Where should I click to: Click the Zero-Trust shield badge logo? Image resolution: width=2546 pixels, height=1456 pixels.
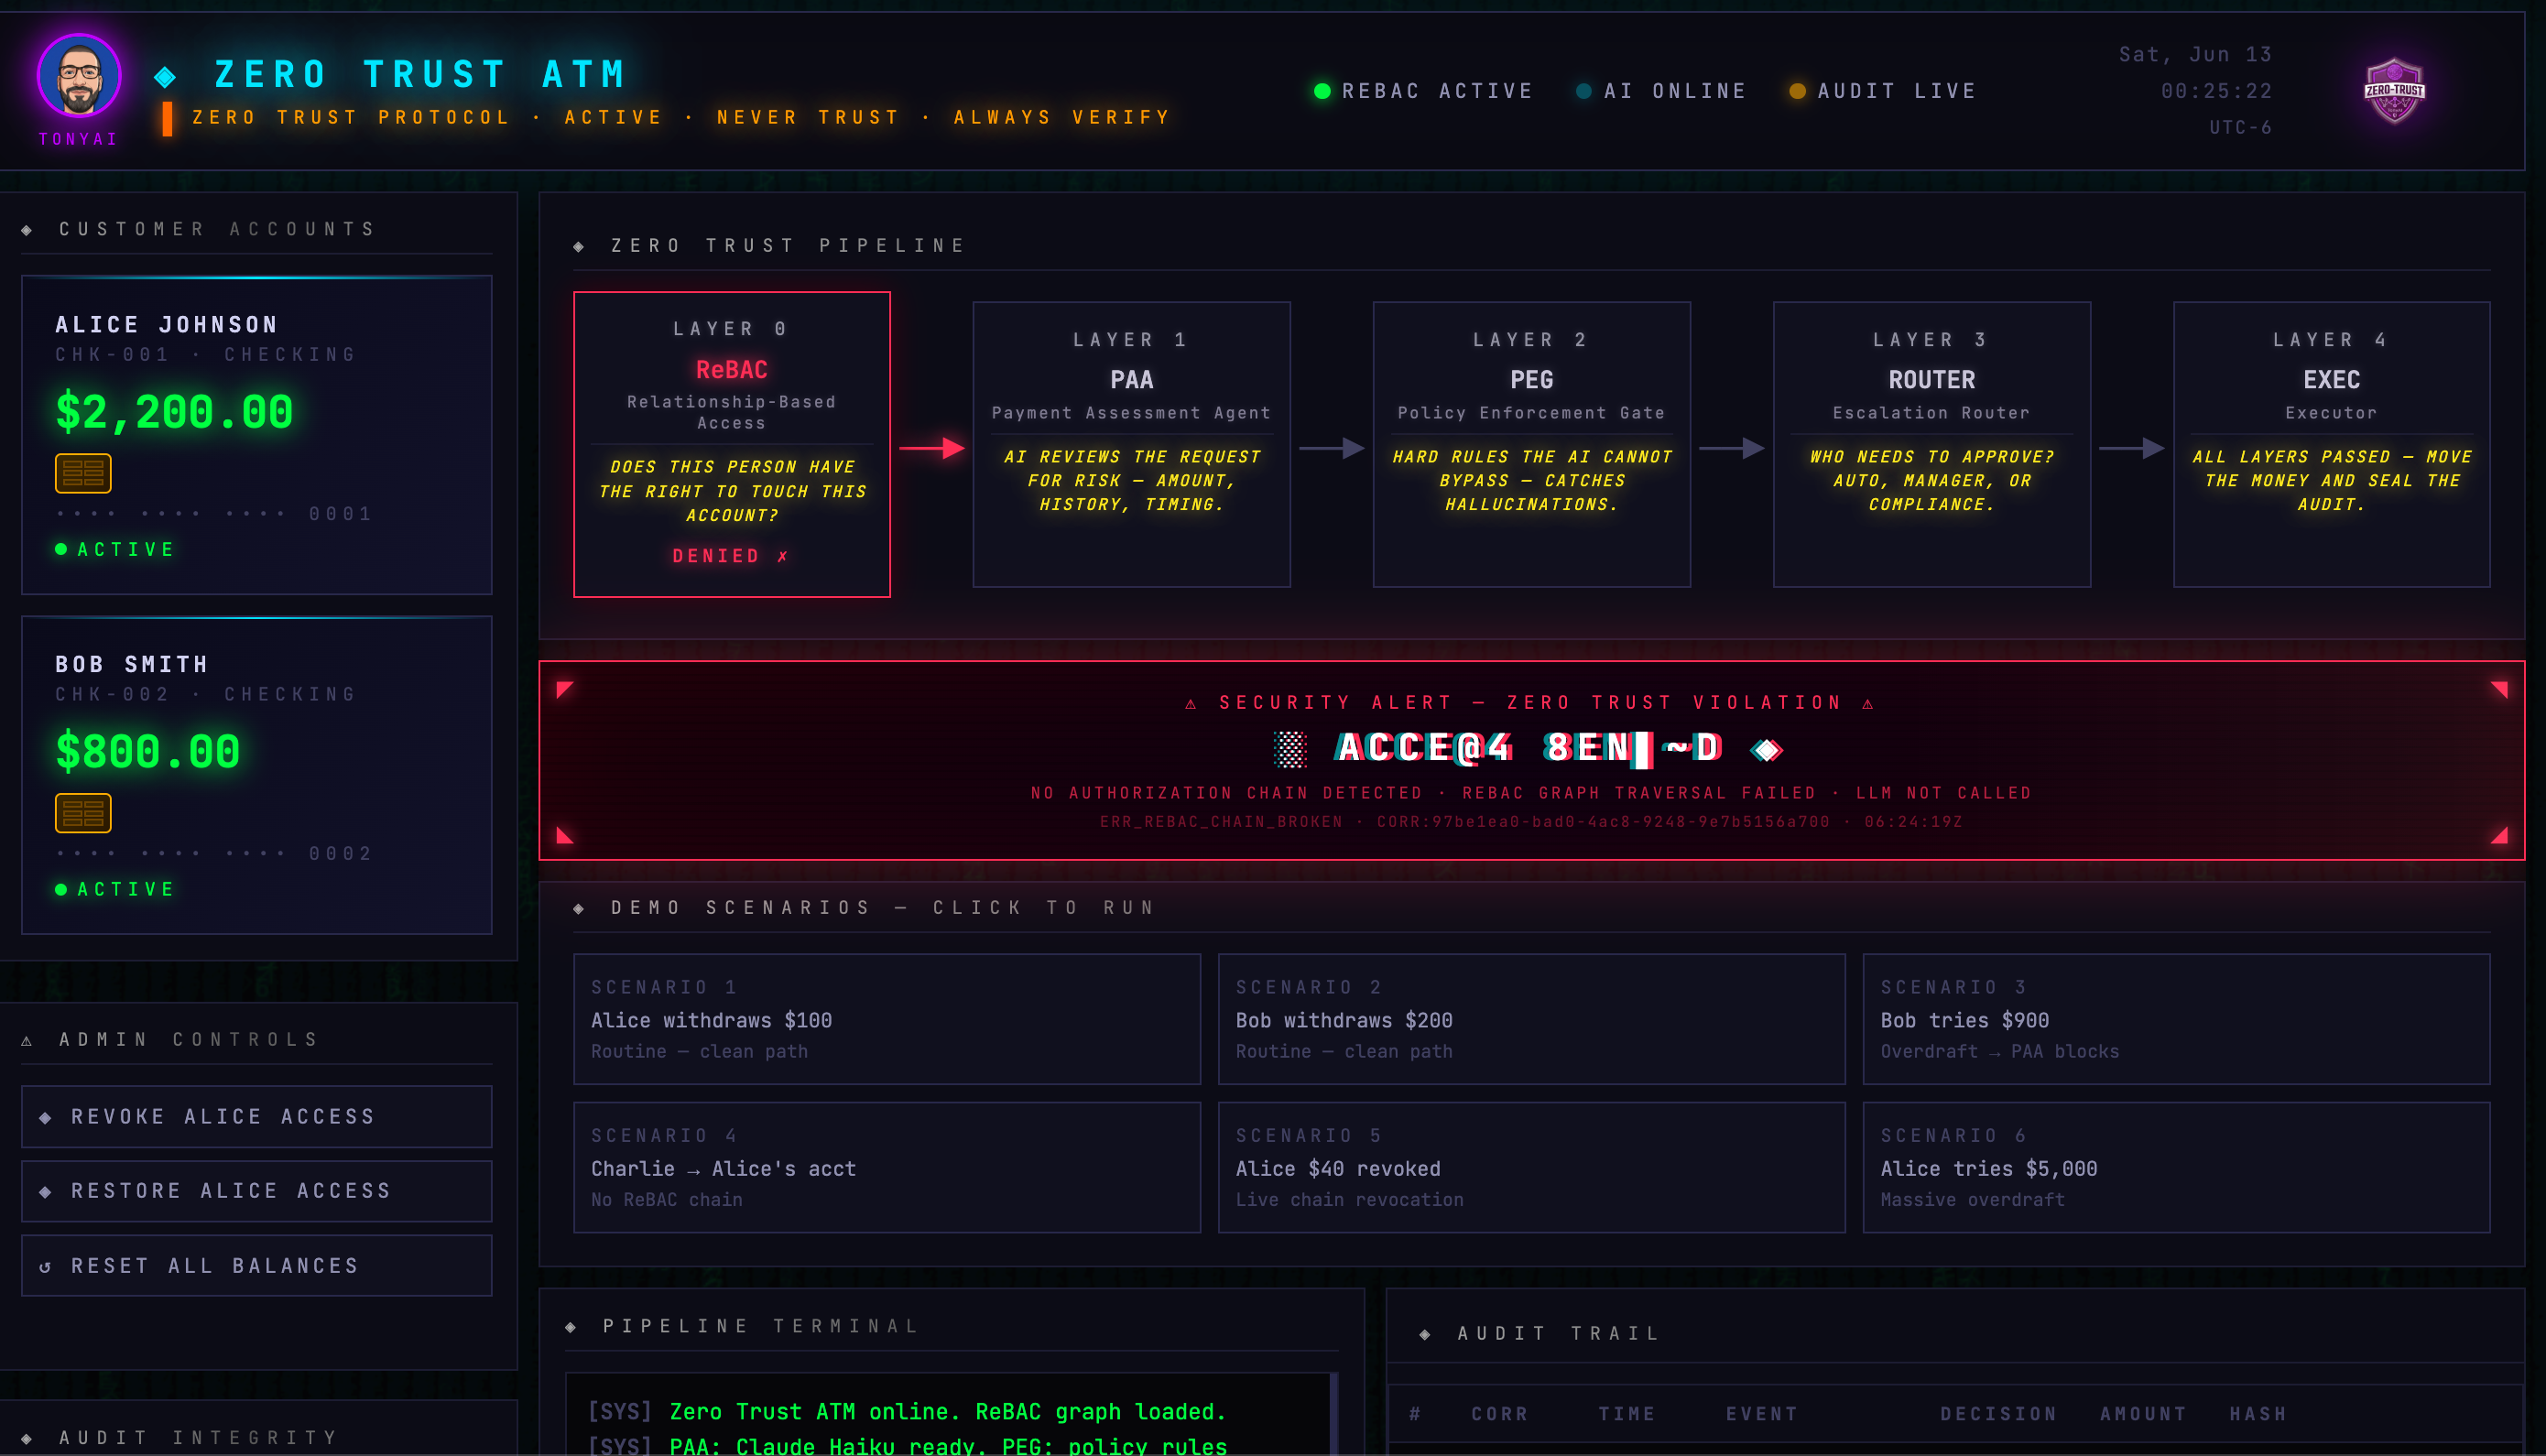(2394, 91)
